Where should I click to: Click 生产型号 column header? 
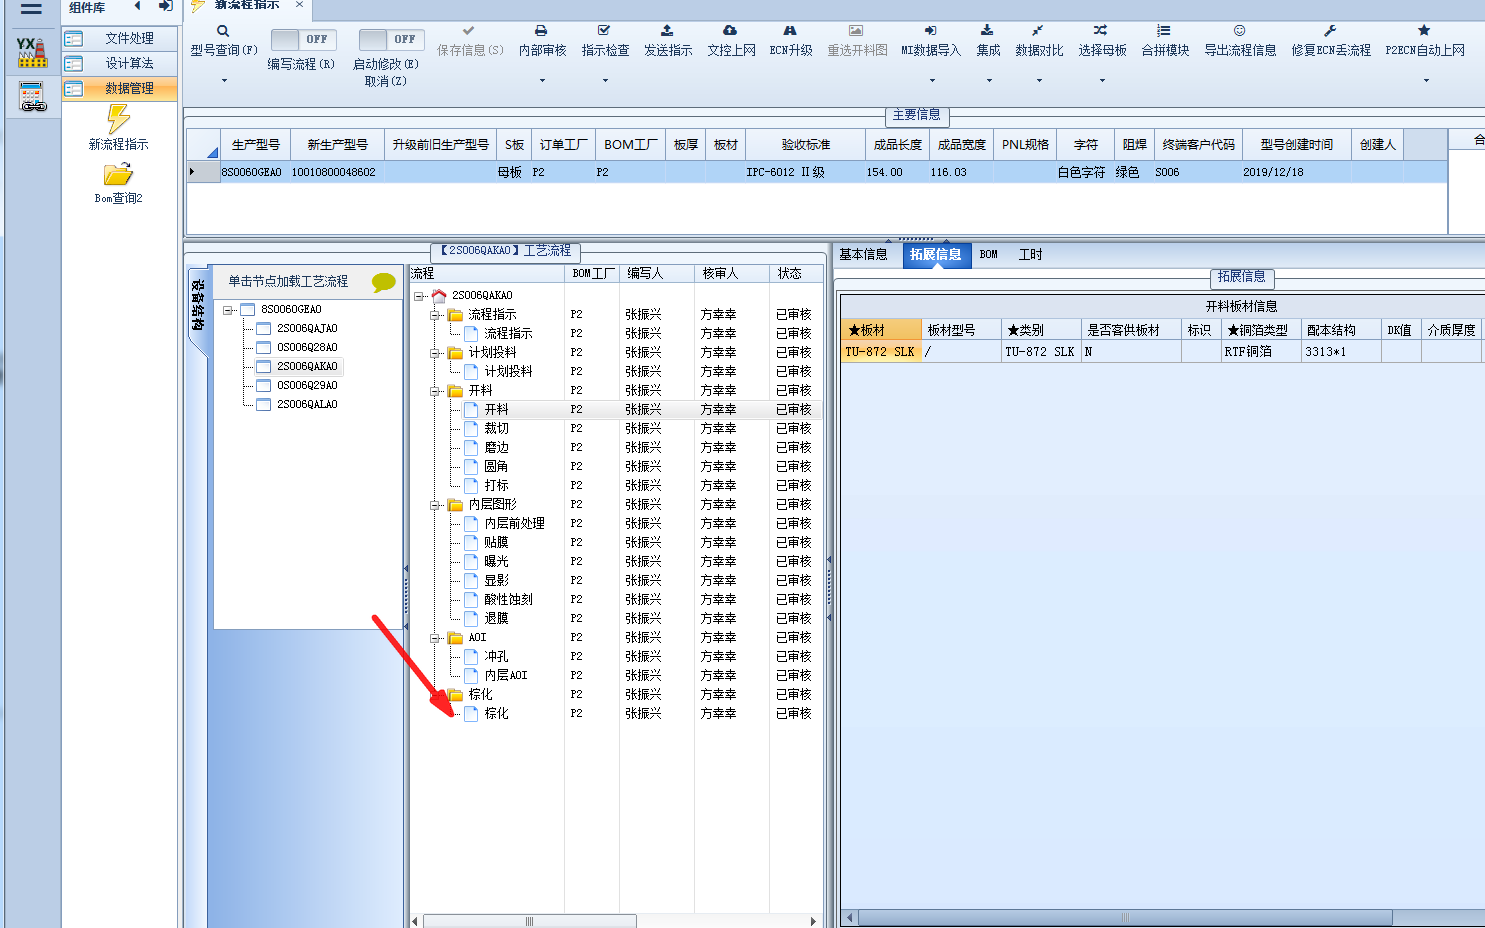(255, 145)
